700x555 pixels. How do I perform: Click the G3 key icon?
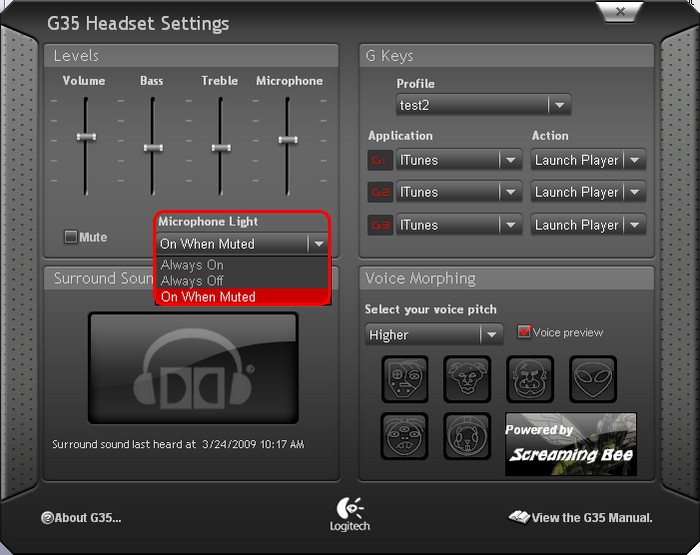(380, 225)
